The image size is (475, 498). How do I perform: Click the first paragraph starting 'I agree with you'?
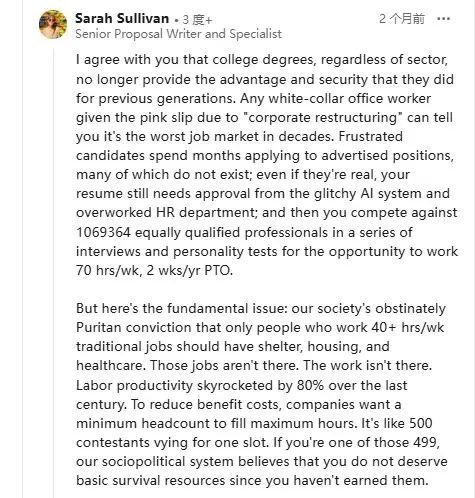[x=267, y=165]
